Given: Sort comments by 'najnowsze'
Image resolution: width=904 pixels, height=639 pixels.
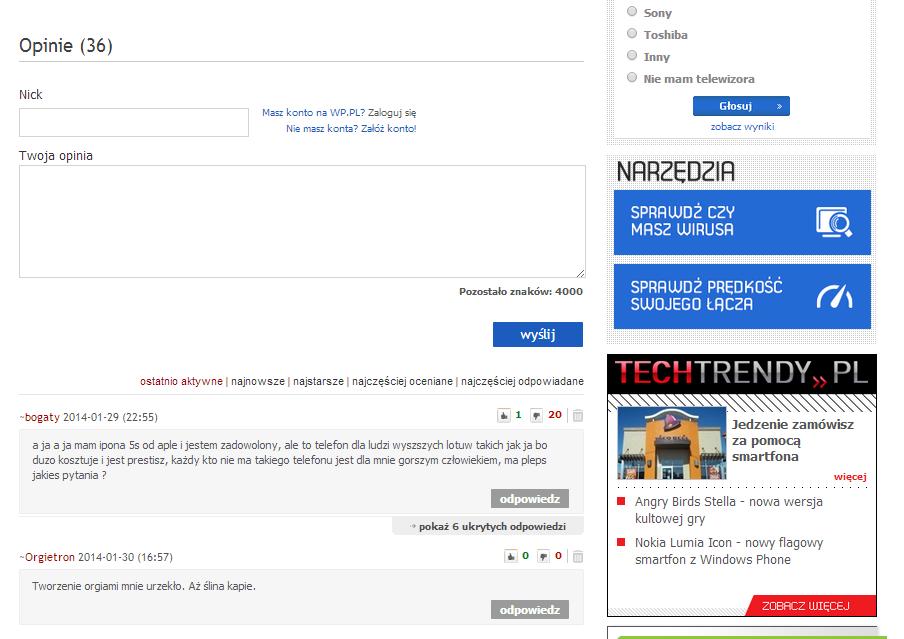Looking at the screenshot, I should coord(257,381).
